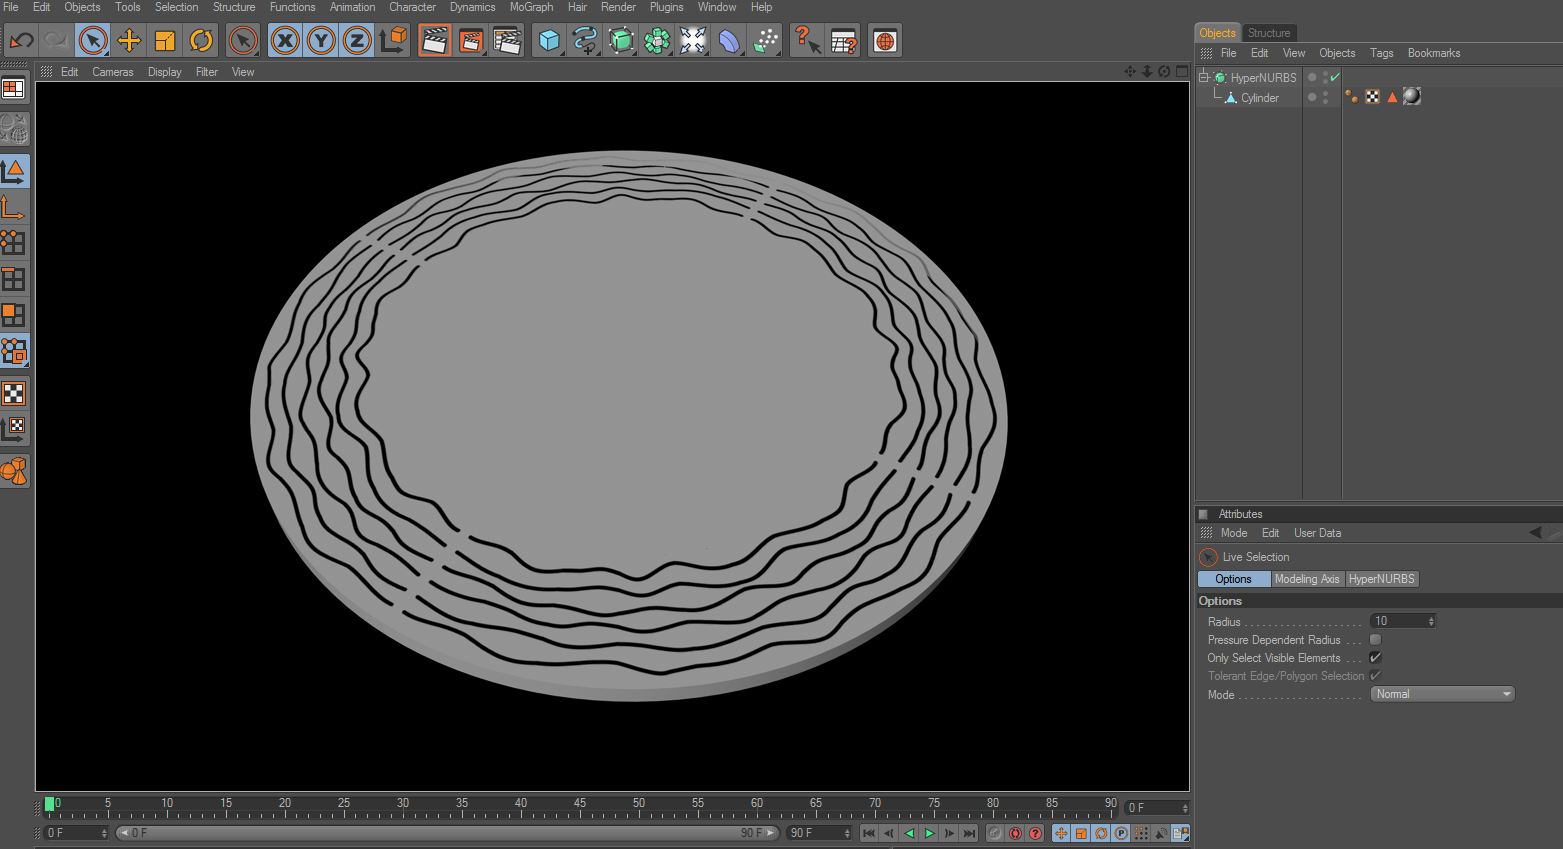This screenshot has height=849, width=1563.
Task: Adjust the Radius value stepper arrows
Action: [1431, 621]
